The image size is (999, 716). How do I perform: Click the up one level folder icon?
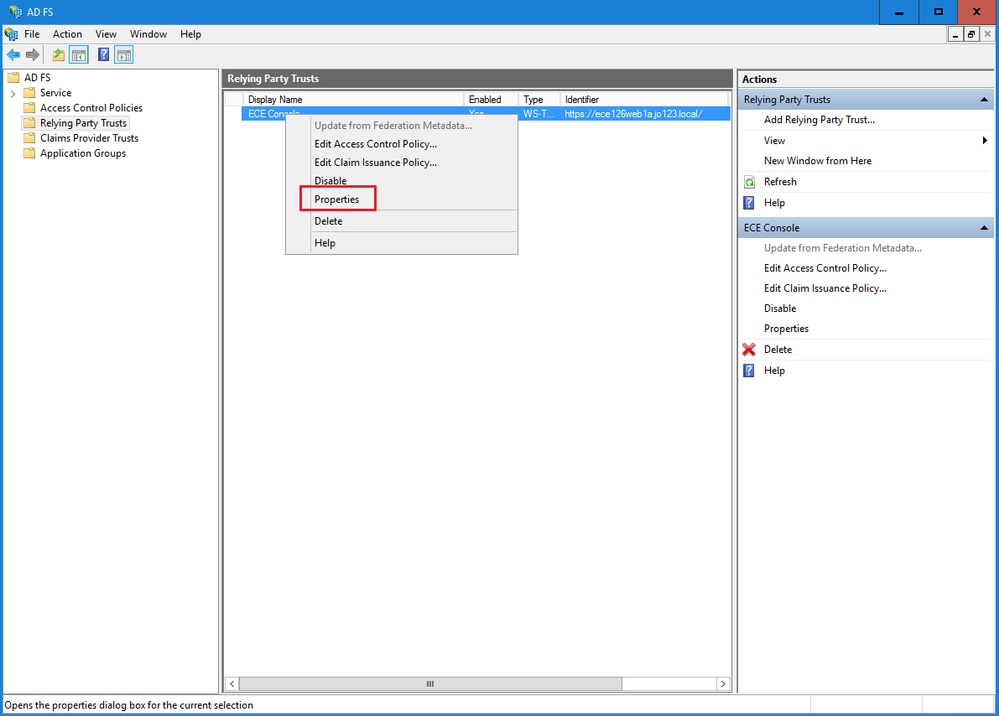[x=59, y=55]
